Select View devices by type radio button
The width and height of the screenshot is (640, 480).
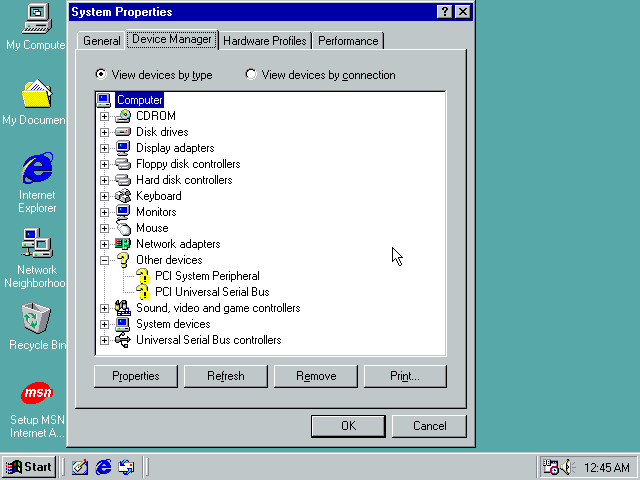tap(101, 74)
